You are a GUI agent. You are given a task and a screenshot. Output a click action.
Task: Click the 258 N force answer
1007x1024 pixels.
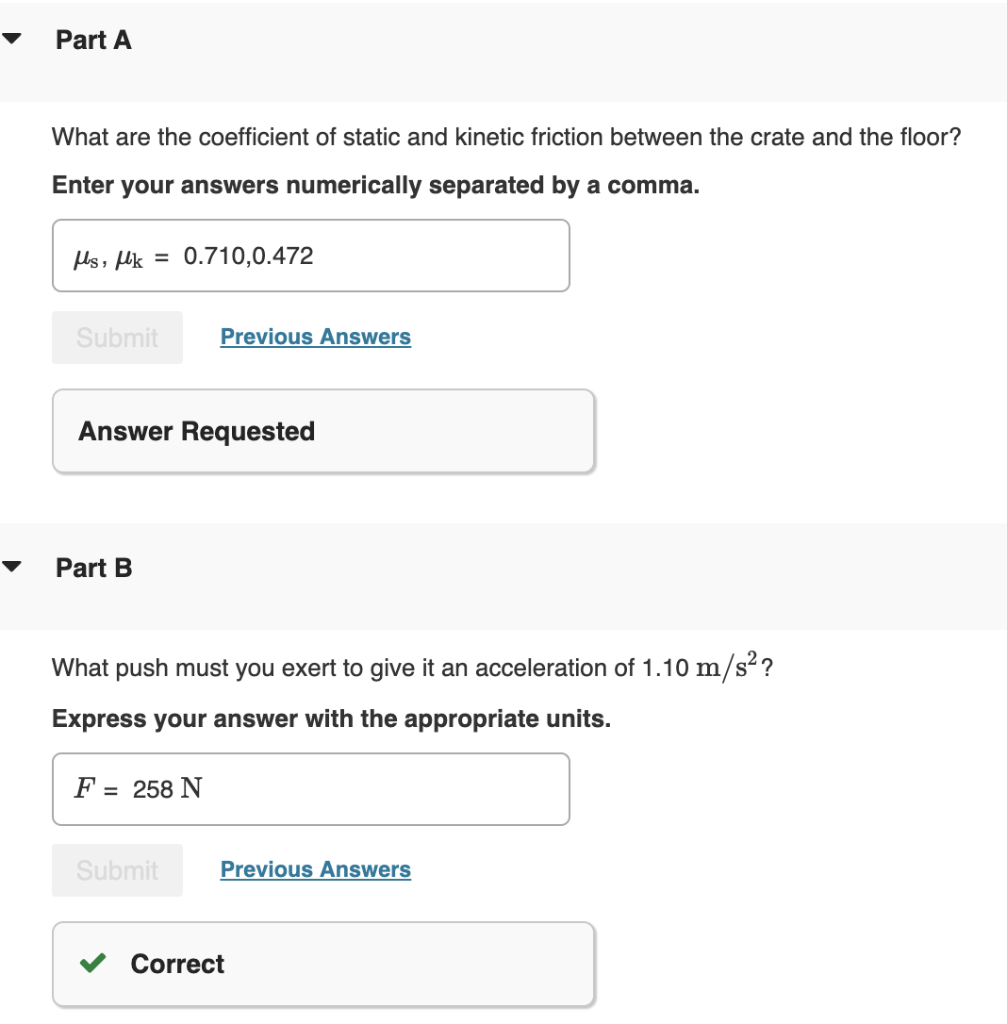[168, 789]
